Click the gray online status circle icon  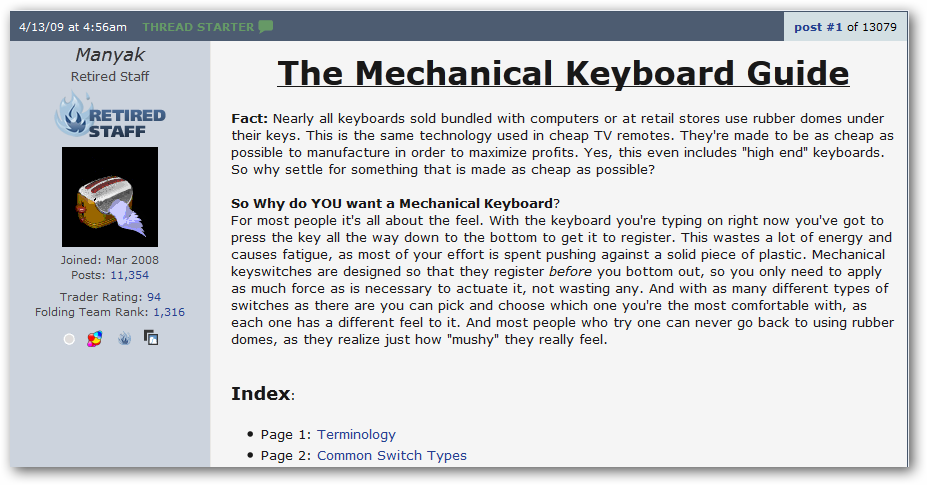click(x=69, y=340)
